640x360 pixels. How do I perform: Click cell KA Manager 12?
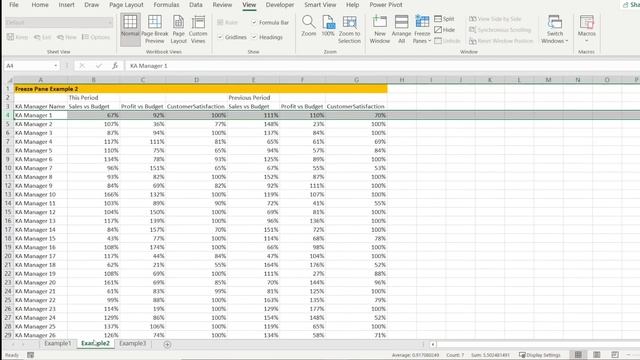(x=40, y=212)
